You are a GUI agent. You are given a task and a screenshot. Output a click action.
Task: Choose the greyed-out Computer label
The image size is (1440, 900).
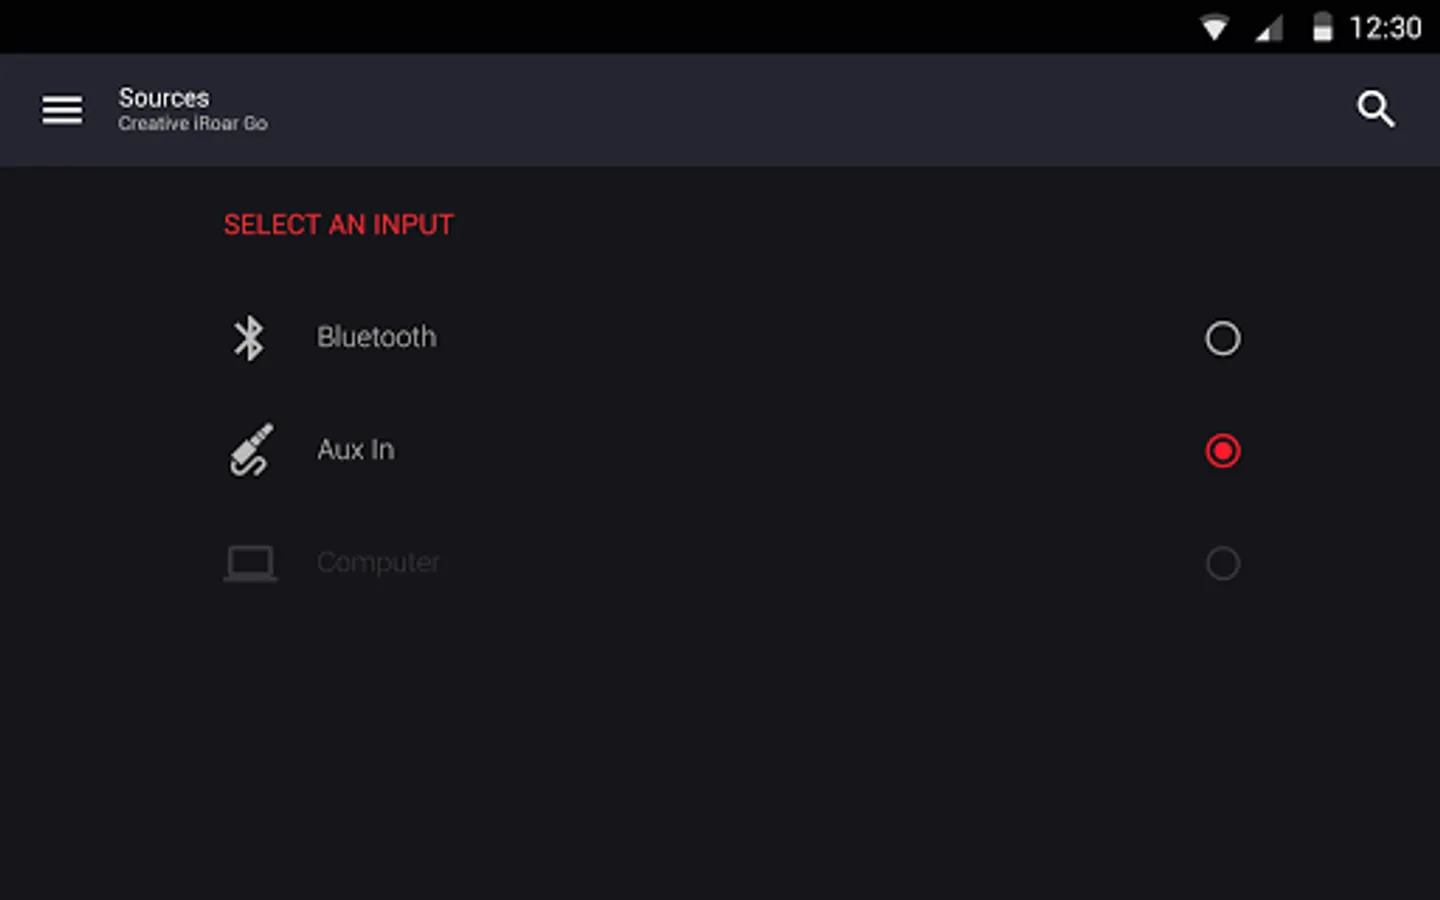(378, 562)
